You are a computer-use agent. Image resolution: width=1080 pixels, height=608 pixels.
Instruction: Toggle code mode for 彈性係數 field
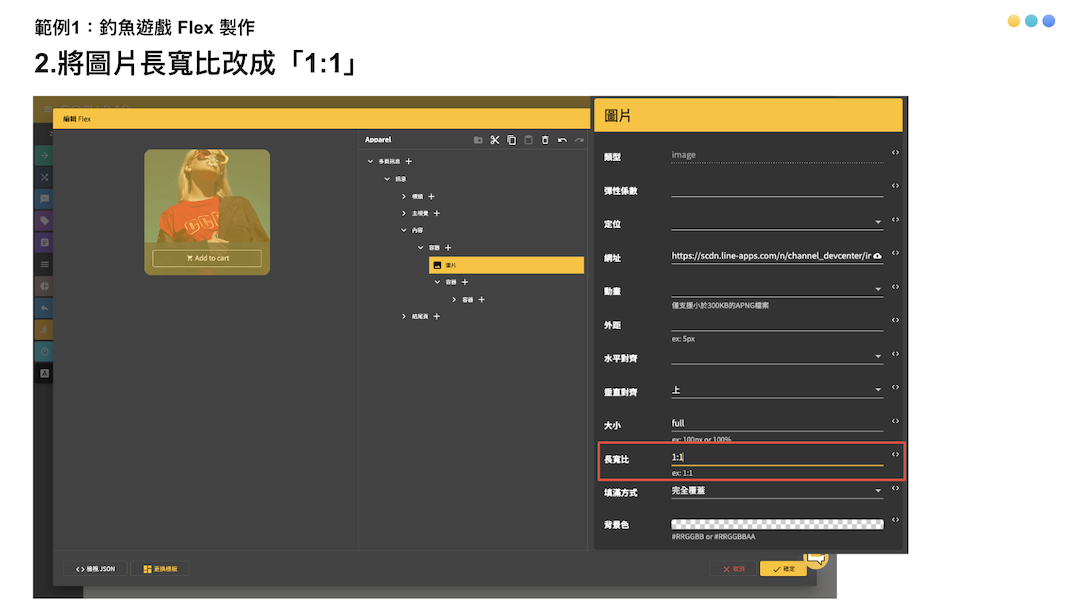coord(895,186)
